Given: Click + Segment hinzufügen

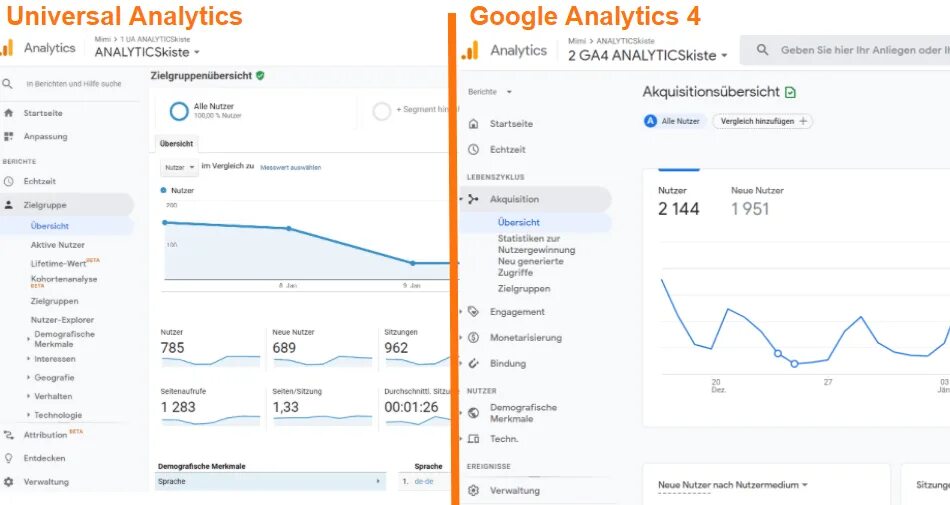Looking at the screenshot, I should [x=424, y=110].
